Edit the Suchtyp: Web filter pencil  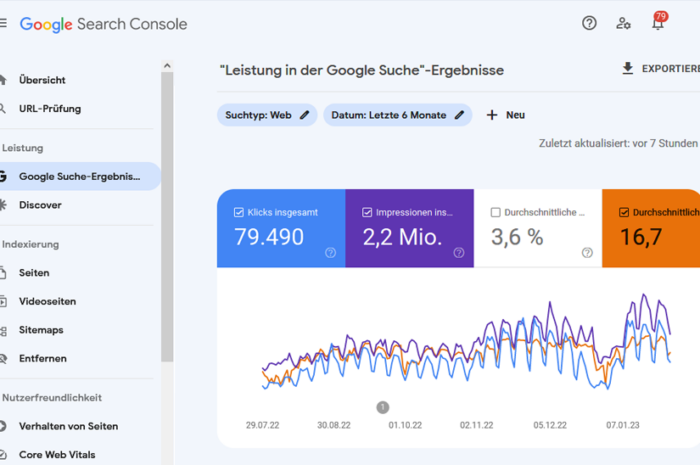(x=304, y=115)
